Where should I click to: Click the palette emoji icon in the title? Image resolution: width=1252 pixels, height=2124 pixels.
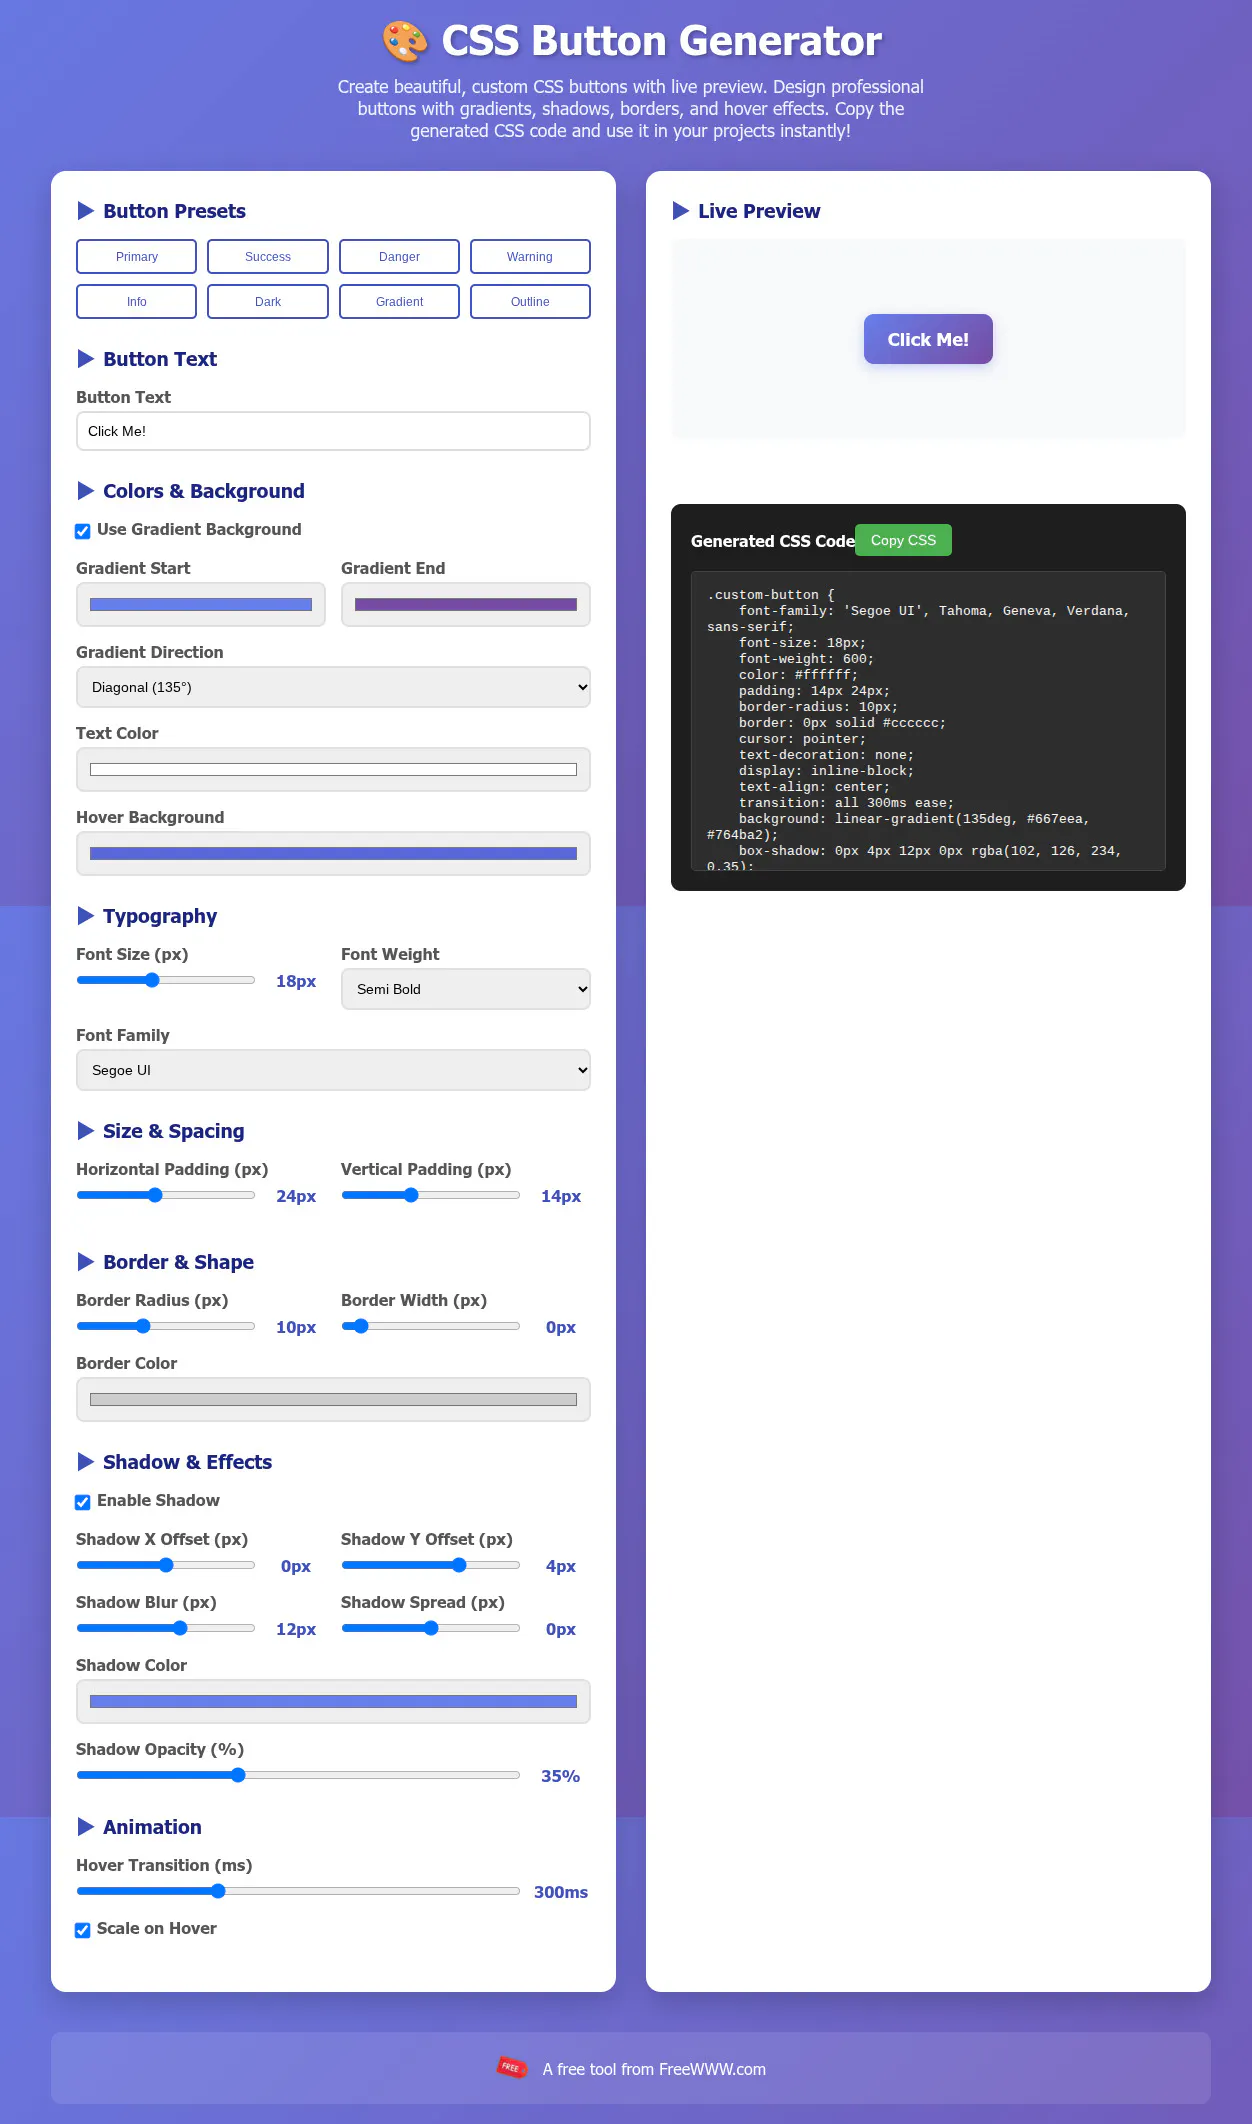[x=405, y=41]
